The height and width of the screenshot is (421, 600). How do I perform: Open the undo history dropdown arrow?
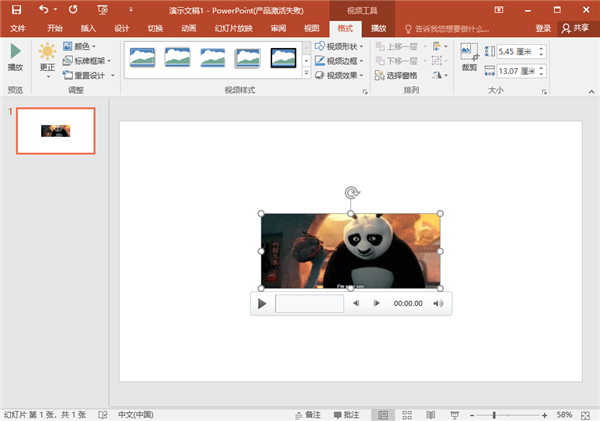coord(55,10)
